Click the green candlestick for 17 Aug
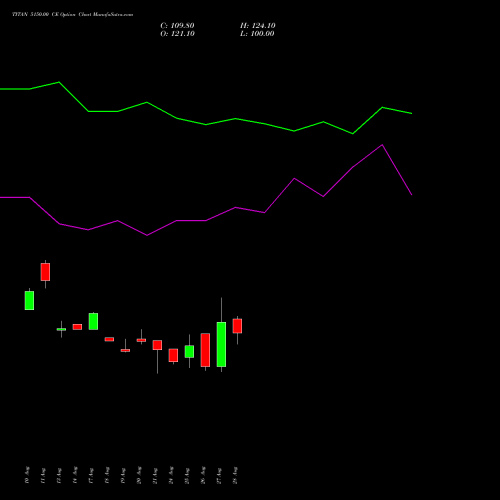Image resolution: width=500 pixels, height=500 pixels. [93, 321]
